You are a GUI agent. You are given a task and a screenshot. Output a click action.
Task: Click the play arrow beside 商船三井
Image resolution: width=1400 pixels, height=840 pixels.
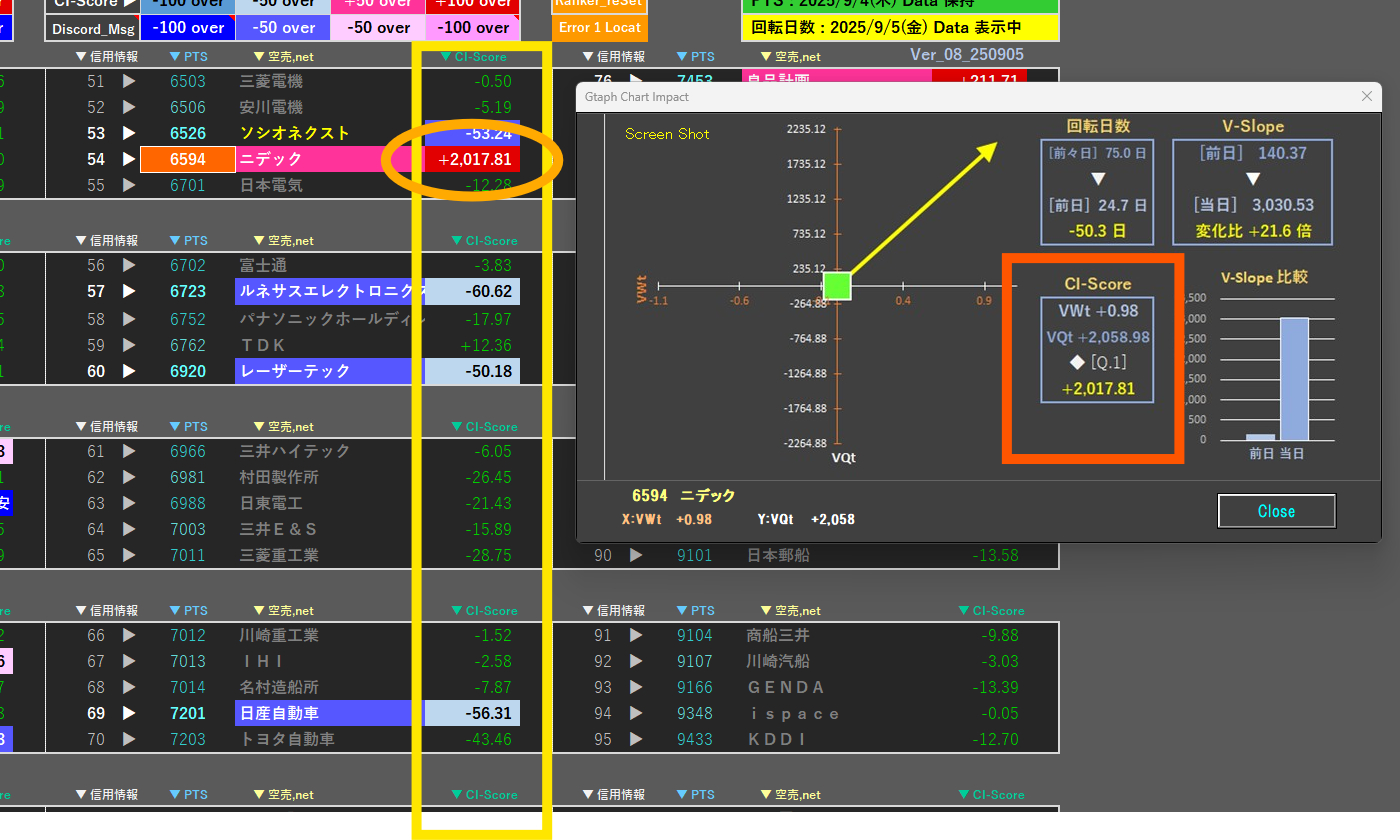pos(636,635)
